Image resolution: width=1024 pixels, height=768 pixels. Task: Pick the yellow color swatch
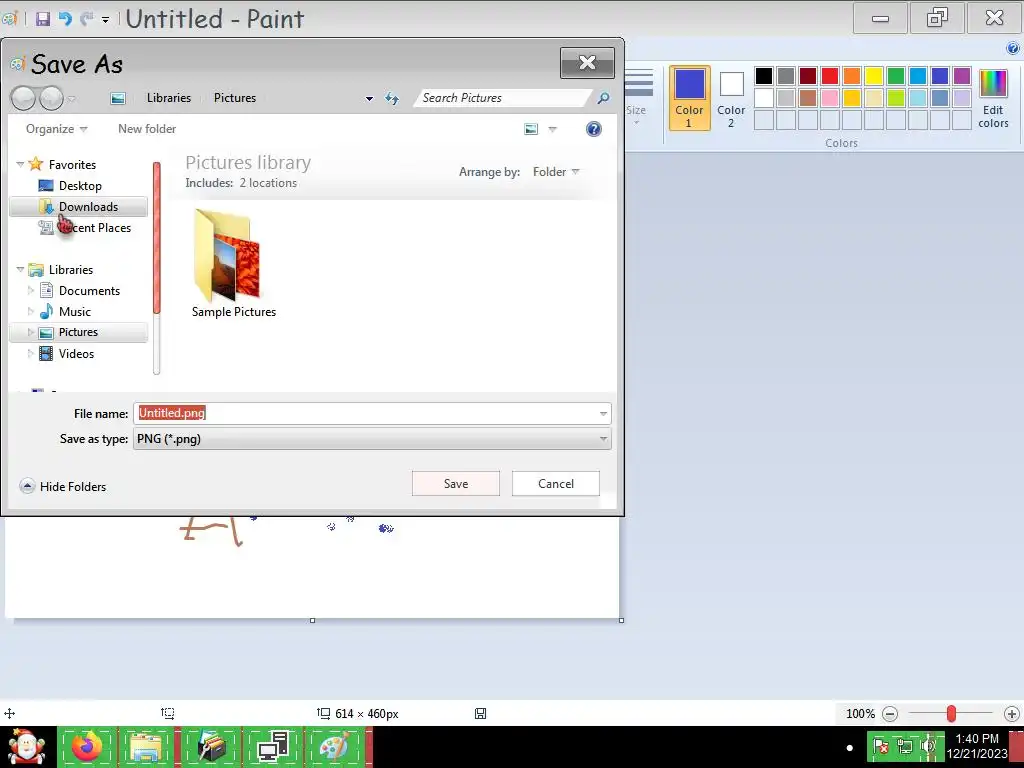pyautogui.click(x=874, y=76)
